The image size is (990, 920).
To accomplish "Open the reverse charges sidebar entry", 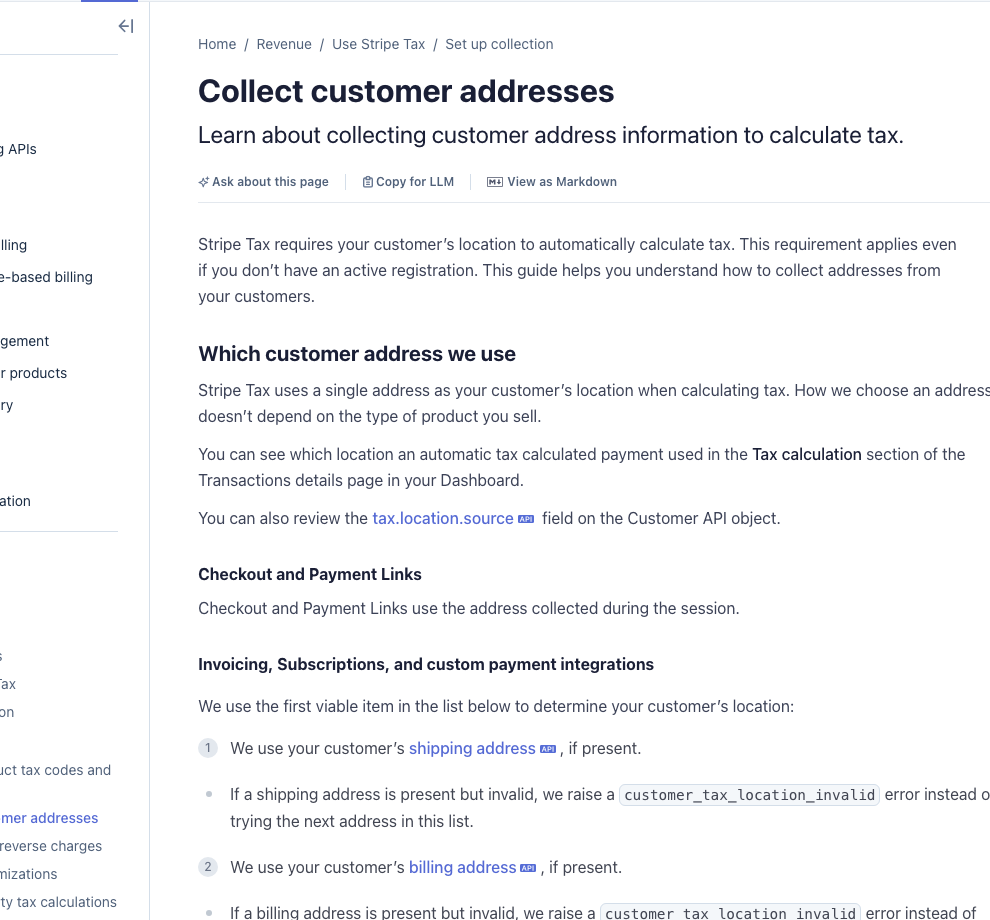I will coord(51,846).
